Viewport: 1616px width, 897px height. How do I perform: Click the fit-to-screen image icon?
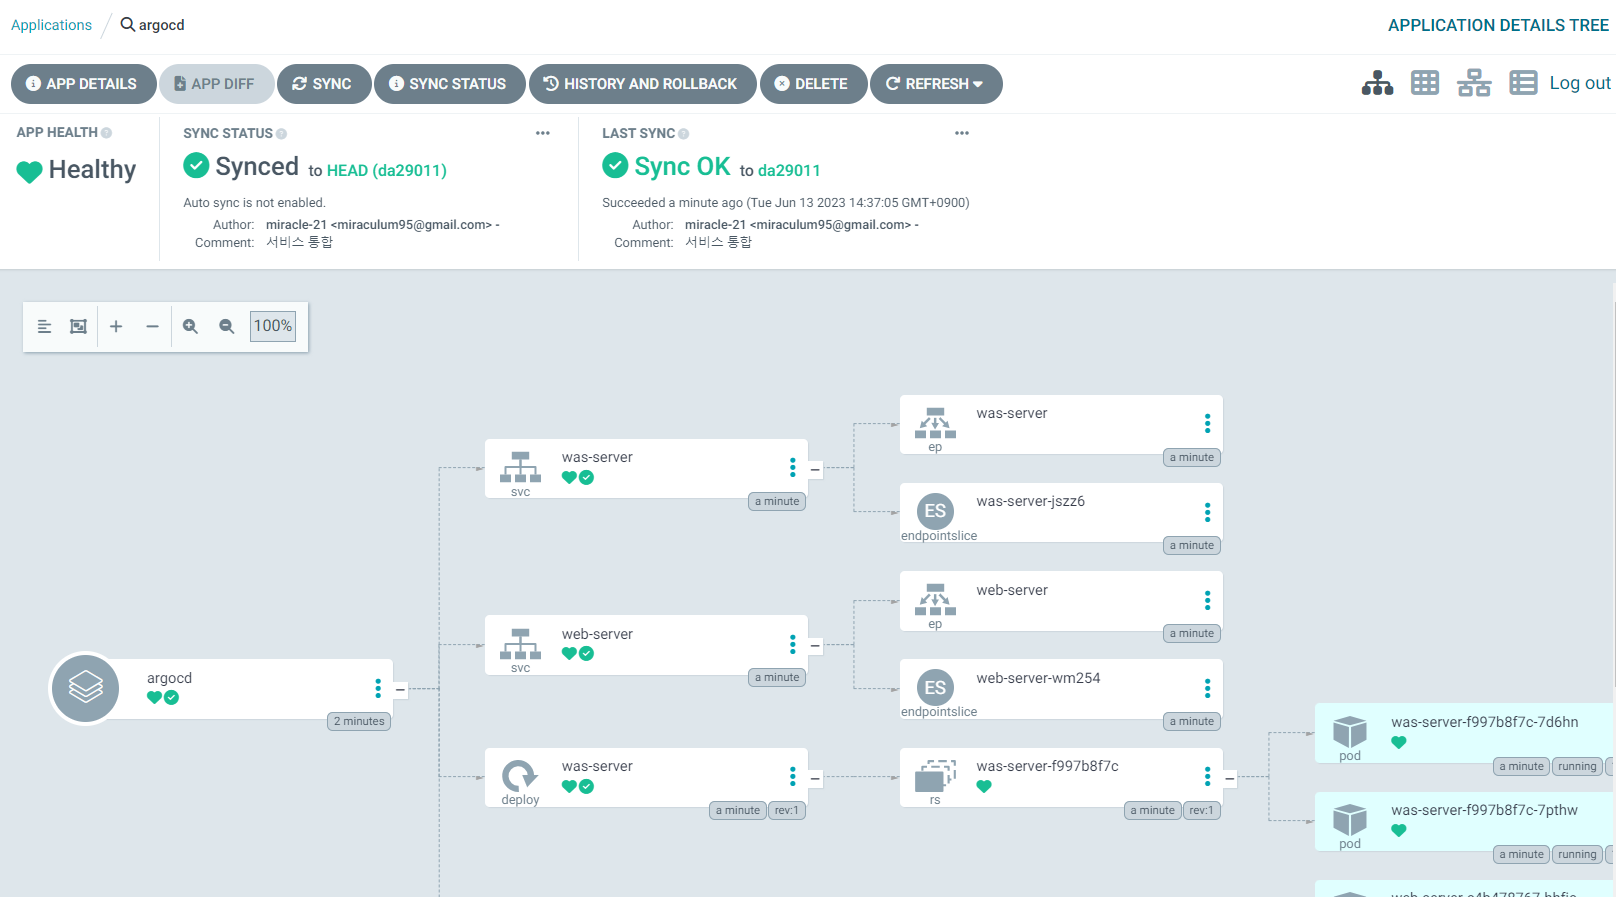coord(78,326)
